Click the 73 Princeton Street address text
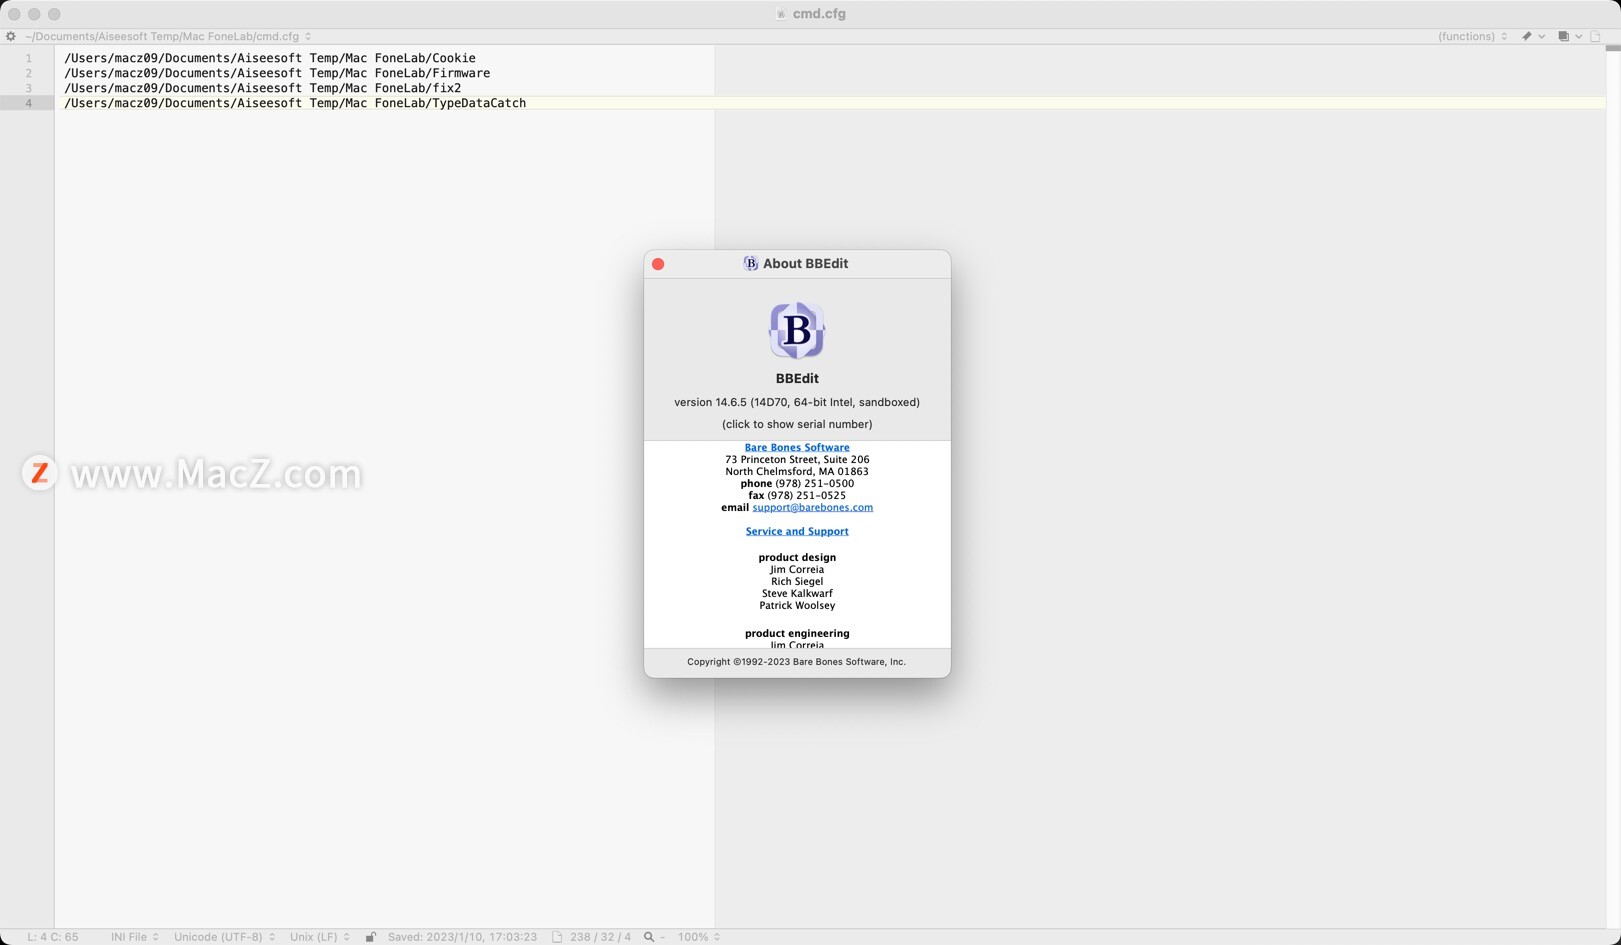1621x945 pixels. [797, 459]
